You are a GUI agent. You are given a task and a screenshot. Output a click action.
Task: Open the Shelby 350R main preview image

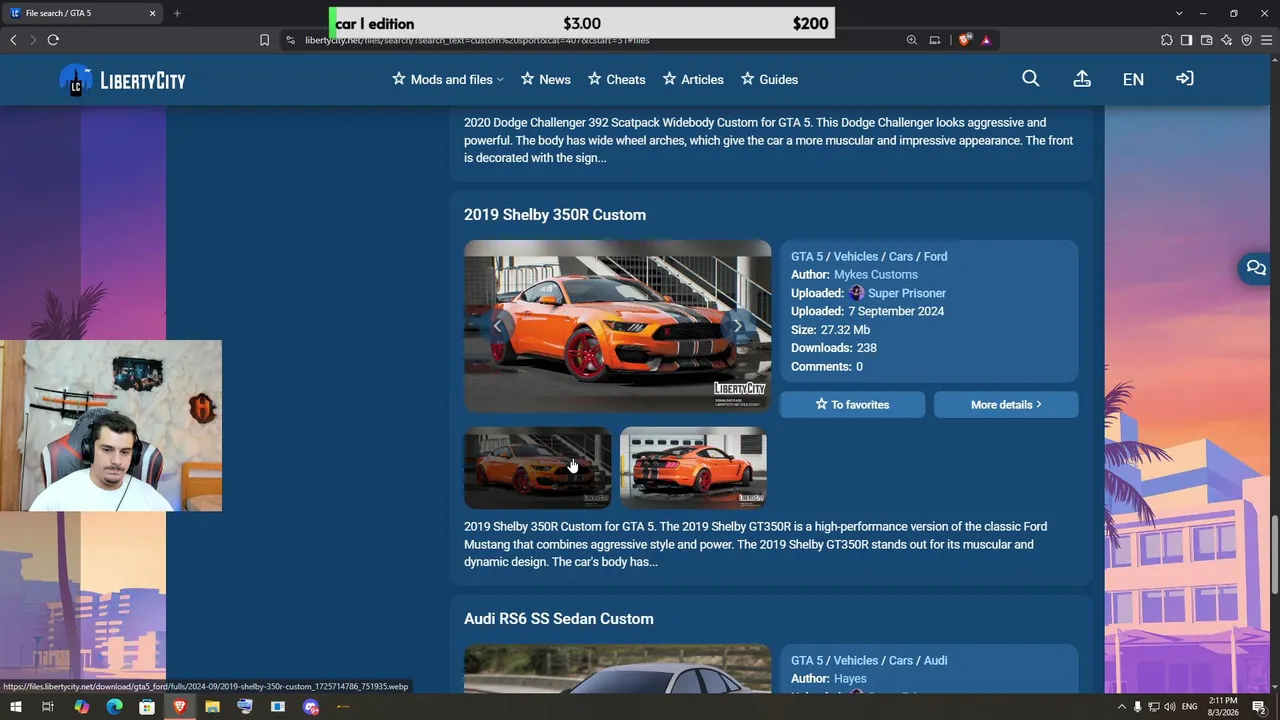coord(618,326)
